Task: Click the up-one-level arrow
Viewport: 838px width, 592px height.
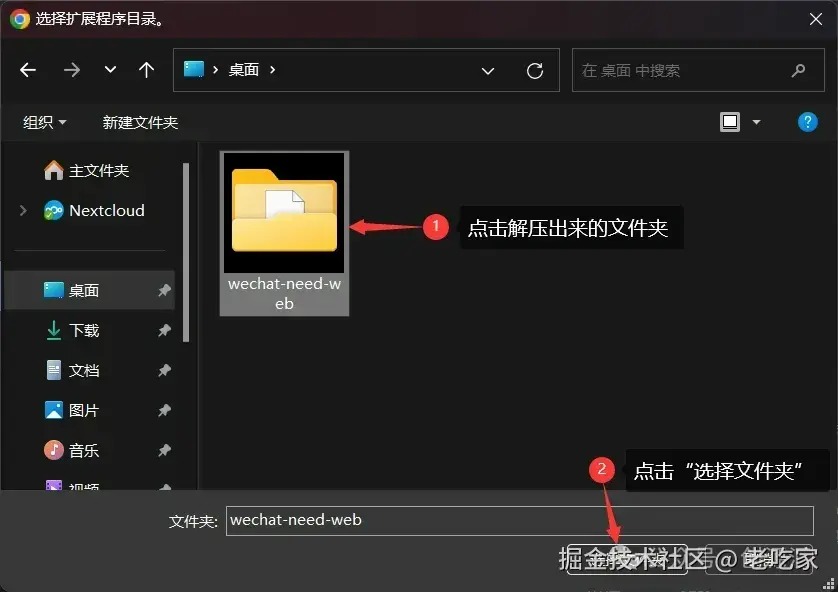Action: coord(146,70)
